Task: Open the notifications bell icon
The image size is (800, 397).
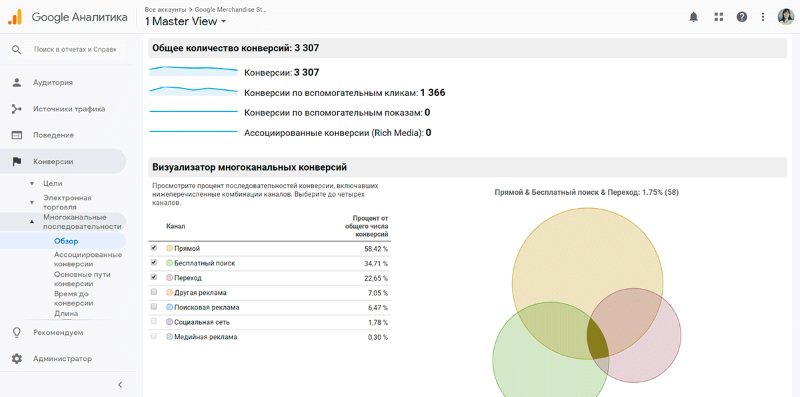Action: 693,17
